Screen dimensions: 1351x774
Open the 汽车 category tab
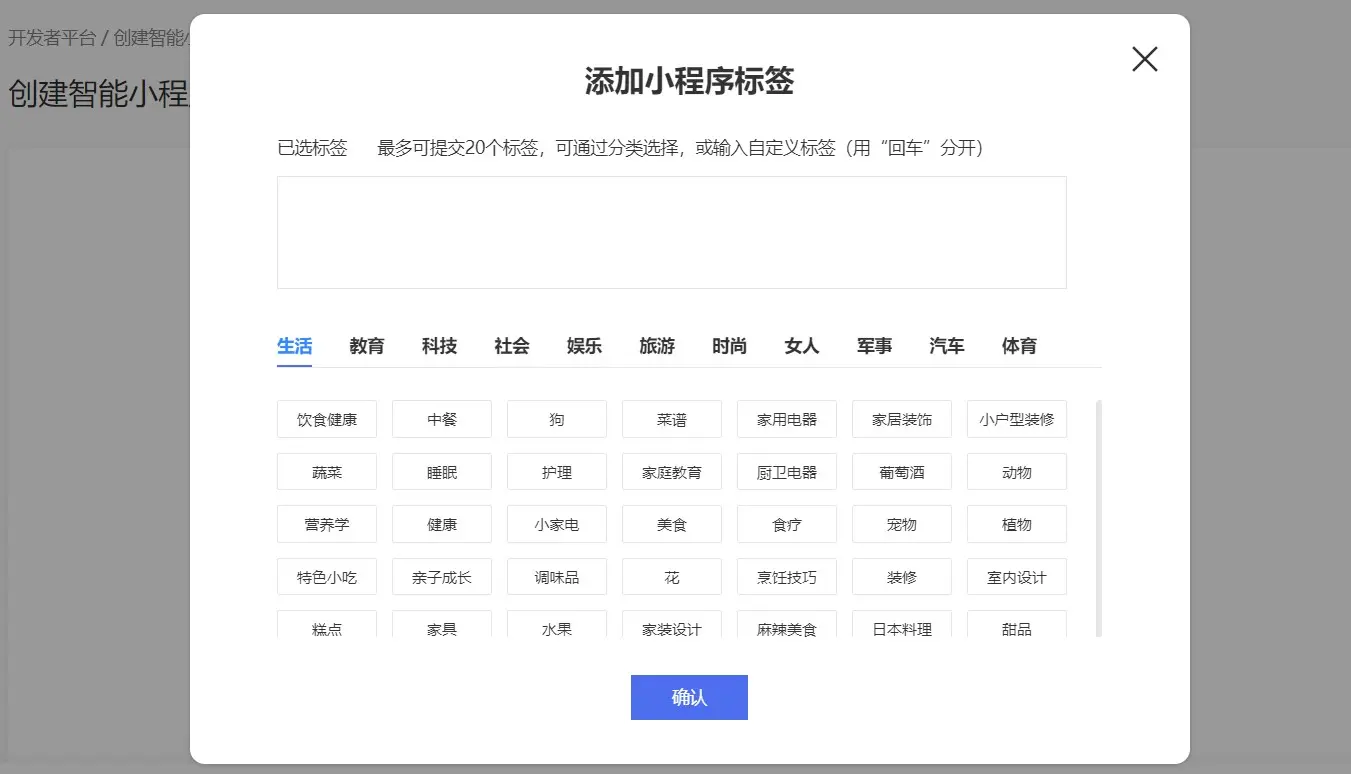[946, 346]
